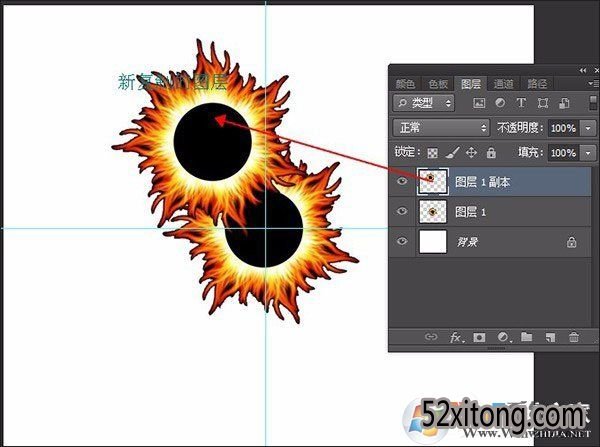Click 填充 100% value field
This screenshot has width=600, height=447.
pos(564,153)
